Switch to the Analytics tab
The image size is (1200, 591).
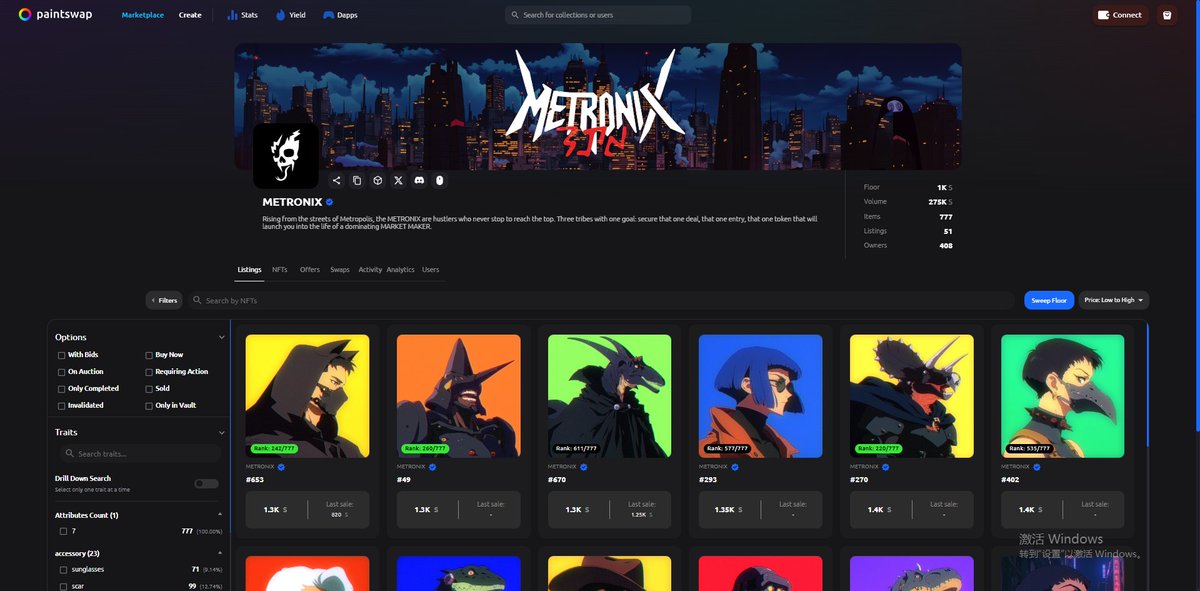click(x=400, y=270)
